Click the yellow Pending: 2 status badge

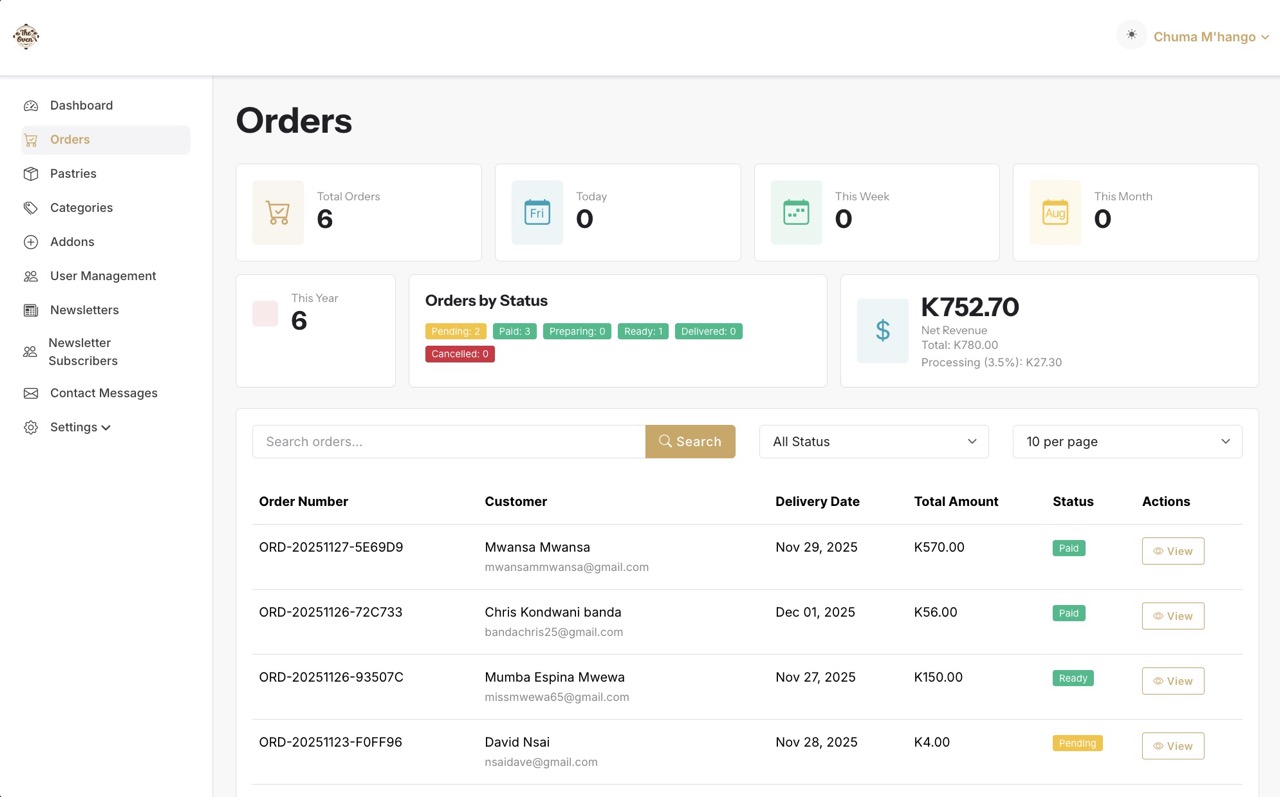pyautogui.click(x=456, y=332)
